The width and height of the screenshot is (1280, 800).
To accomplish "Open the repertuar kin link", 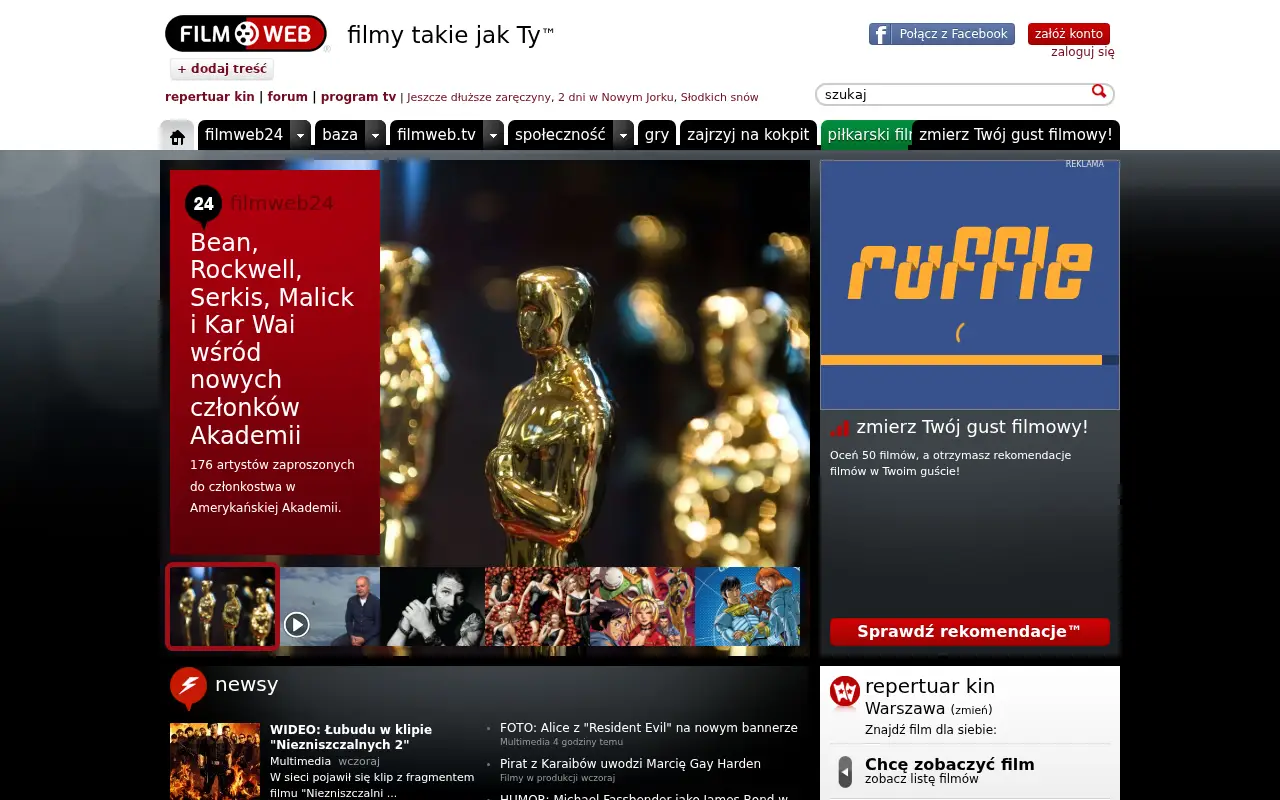I will (x=210, y=97).
